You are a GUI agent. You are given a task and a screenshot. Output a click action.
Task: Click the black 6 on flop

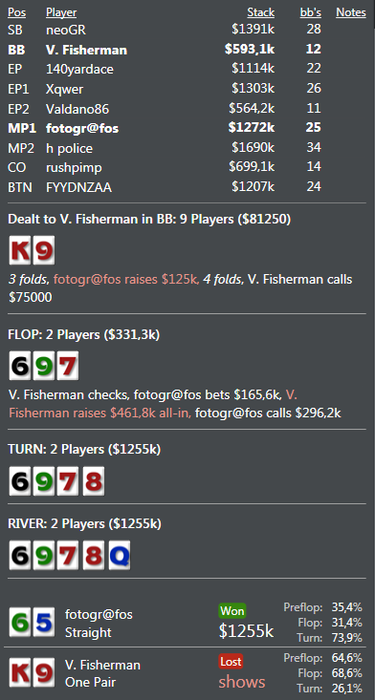click(21, 366)
